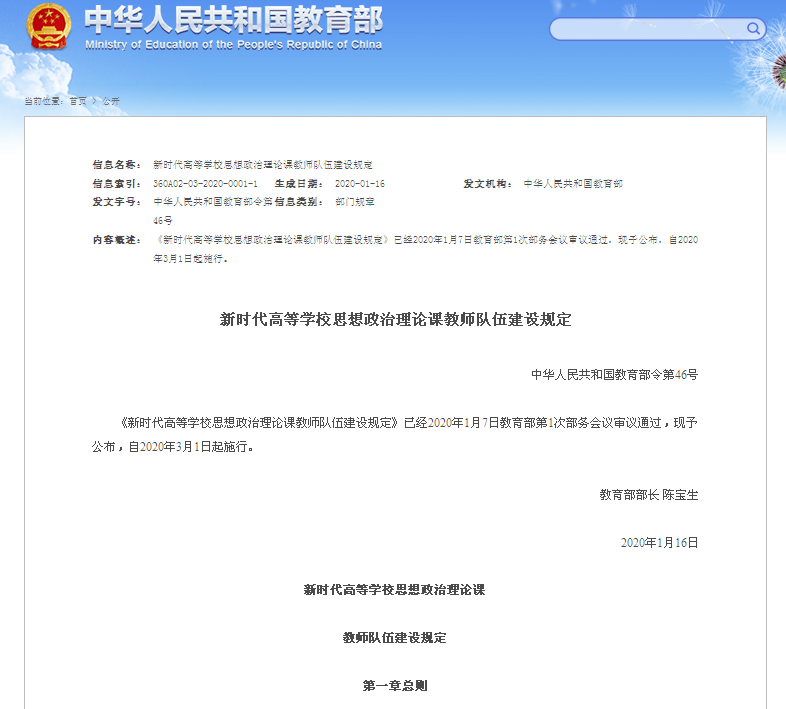Click the national emblem logo

[46, 27]
